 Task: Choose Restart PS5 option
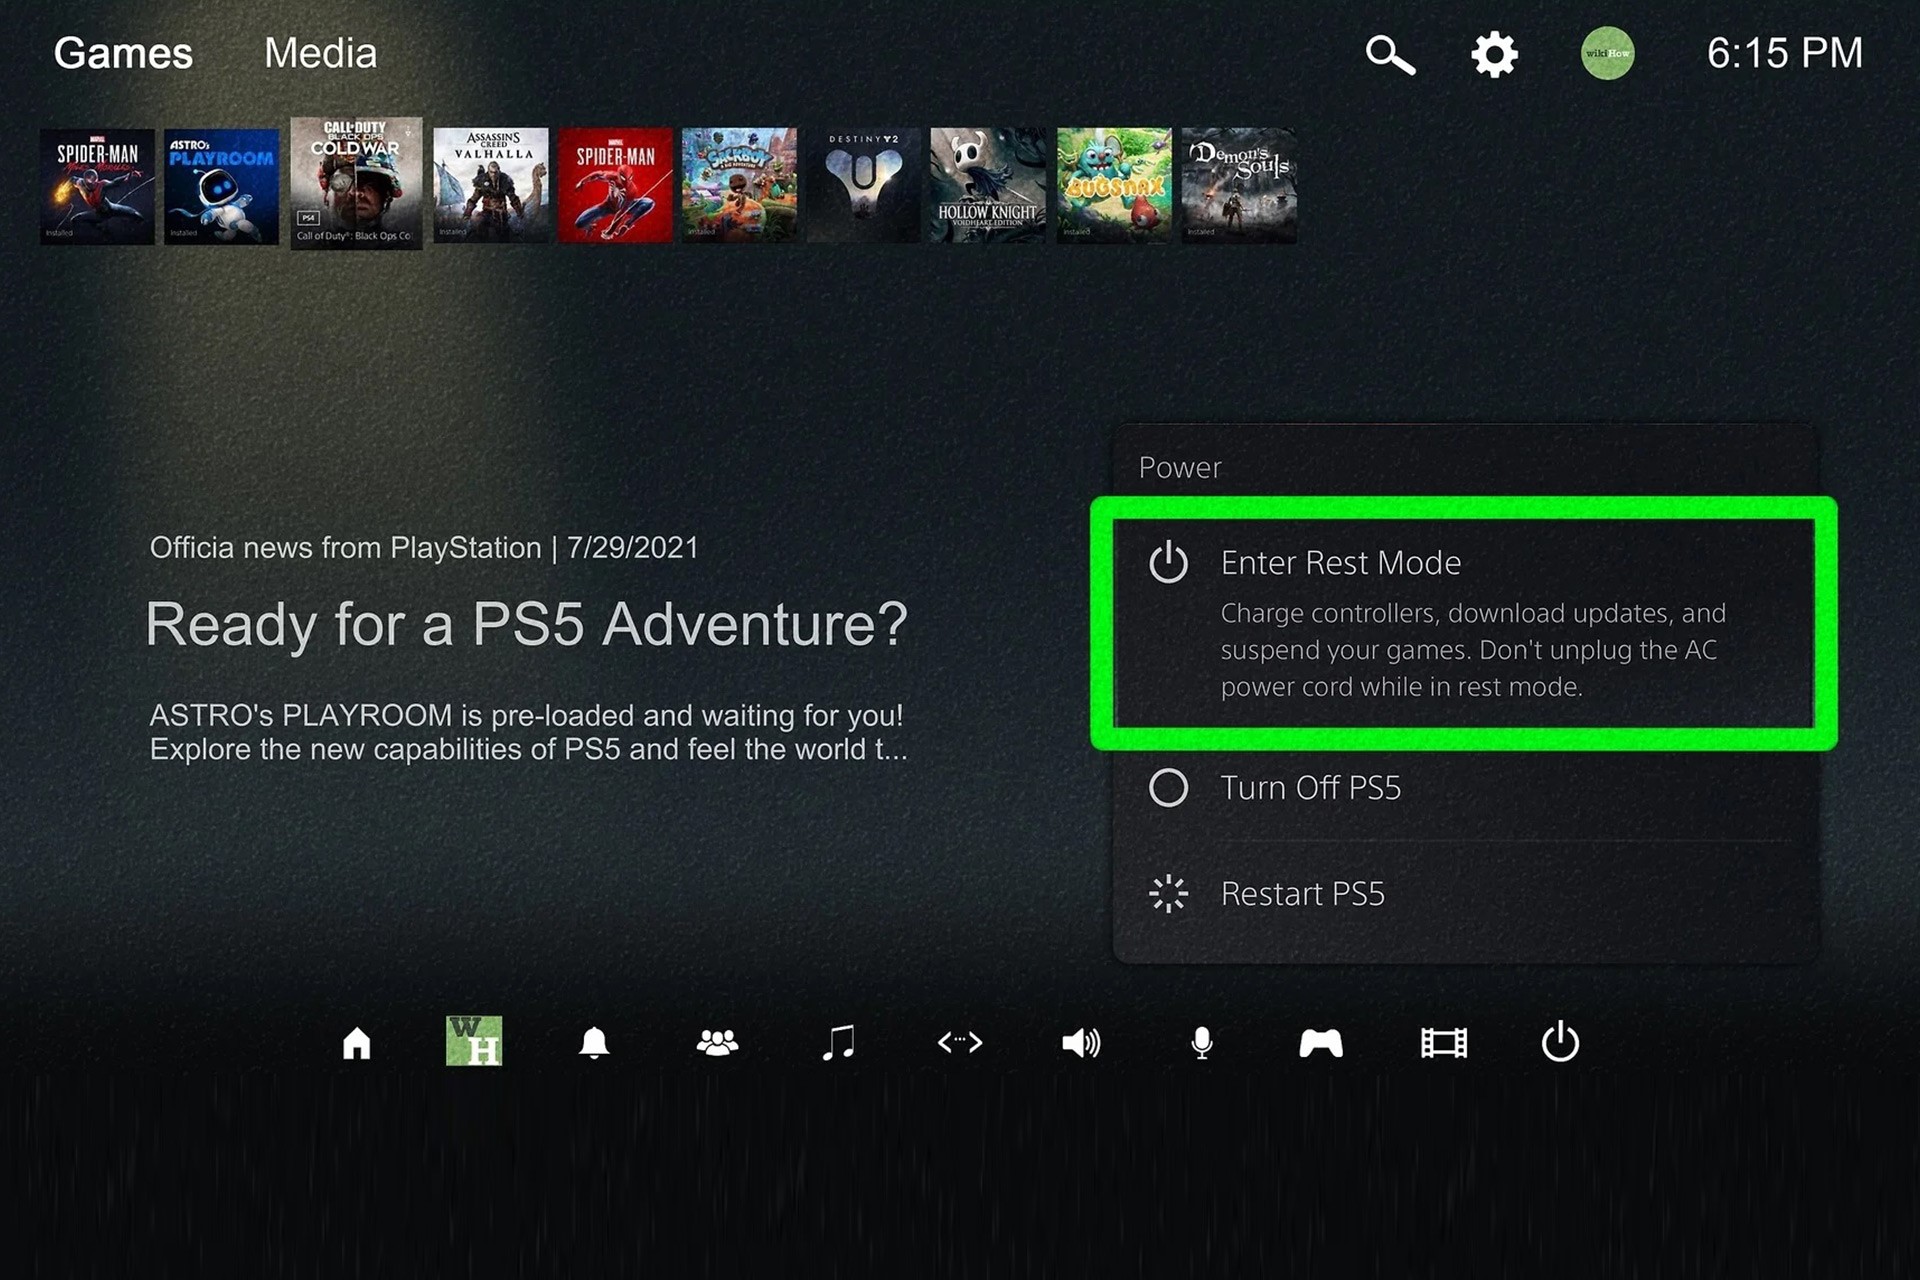tap(1302, 894)
